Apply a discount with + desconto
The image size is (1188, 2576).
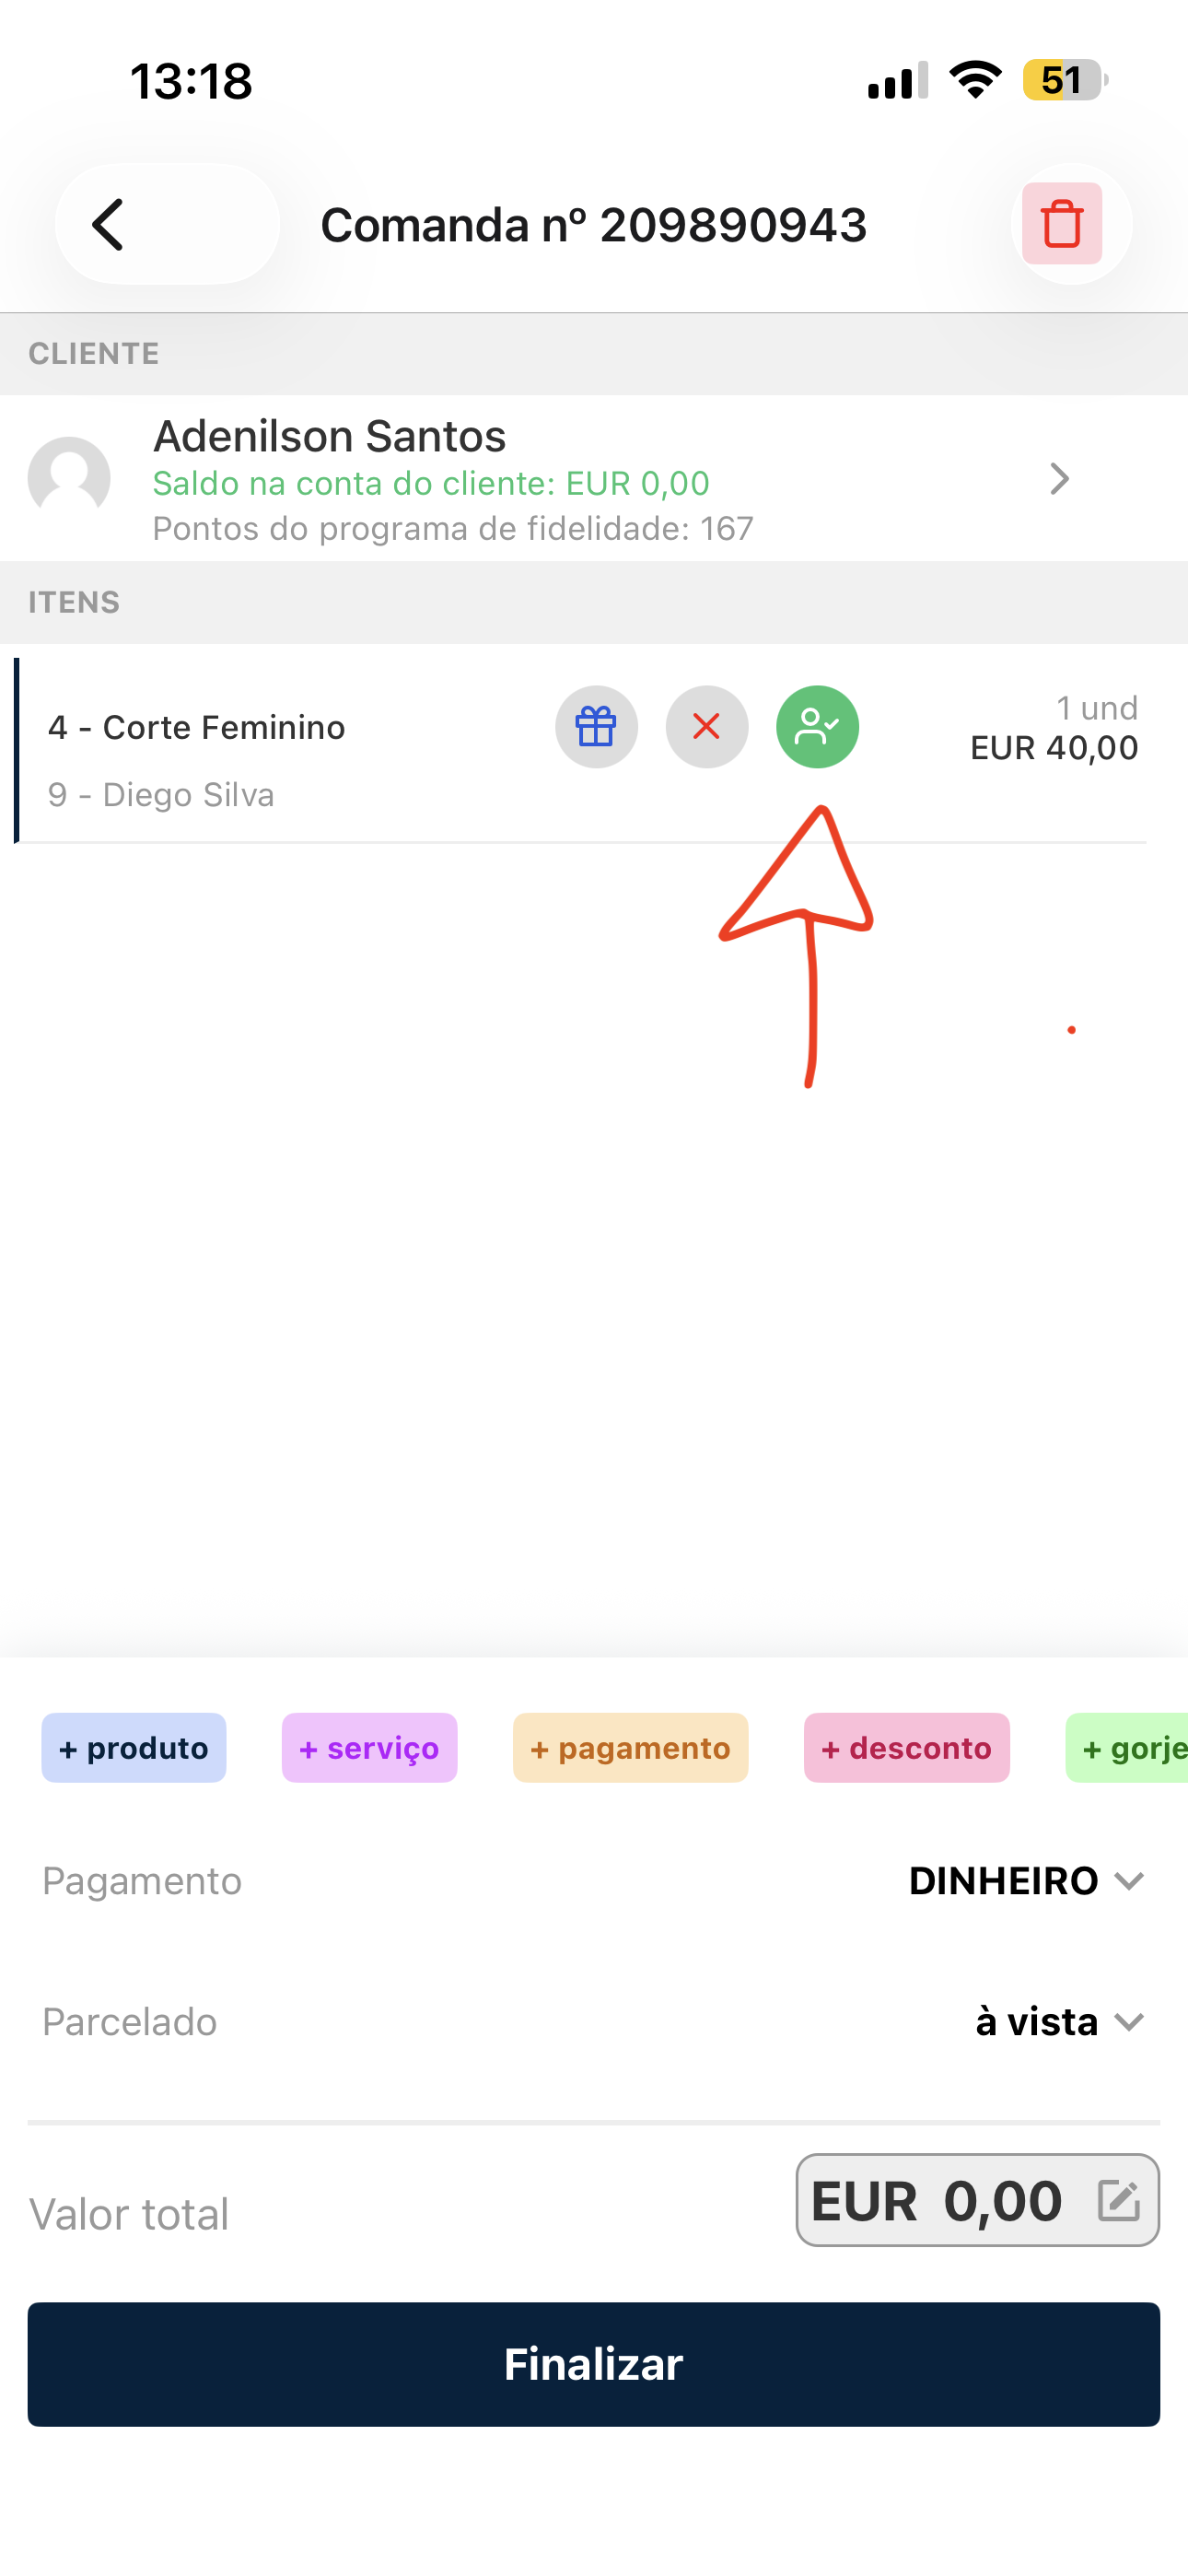pos(906,1748)
